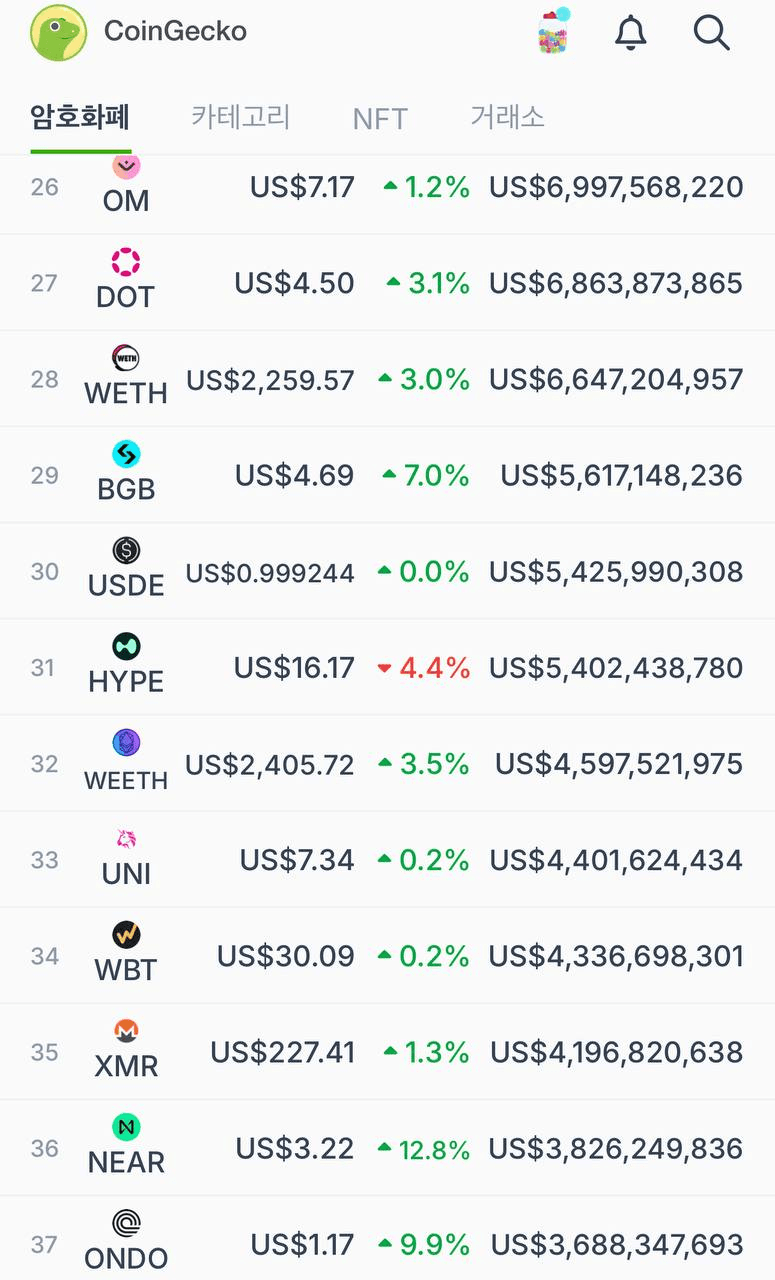Switch to the 거래소 tab
Screen dimensions: 775x1280
click(508, 117)
